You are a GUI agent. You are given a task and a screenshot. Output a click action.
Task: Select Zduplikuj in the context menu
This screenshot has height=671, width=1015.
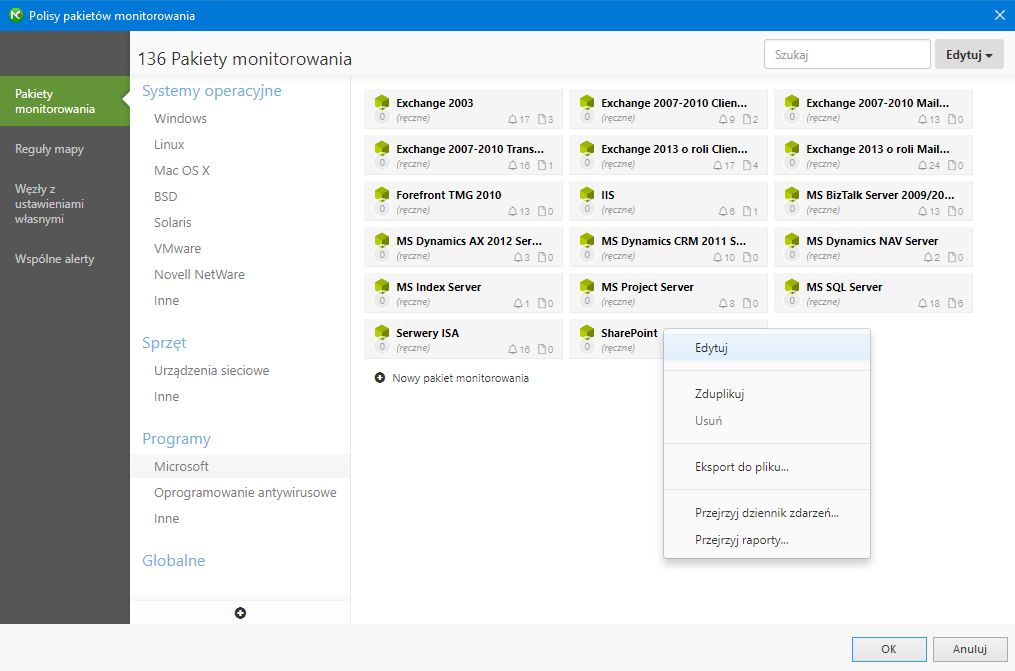click(x=719, y=394)
